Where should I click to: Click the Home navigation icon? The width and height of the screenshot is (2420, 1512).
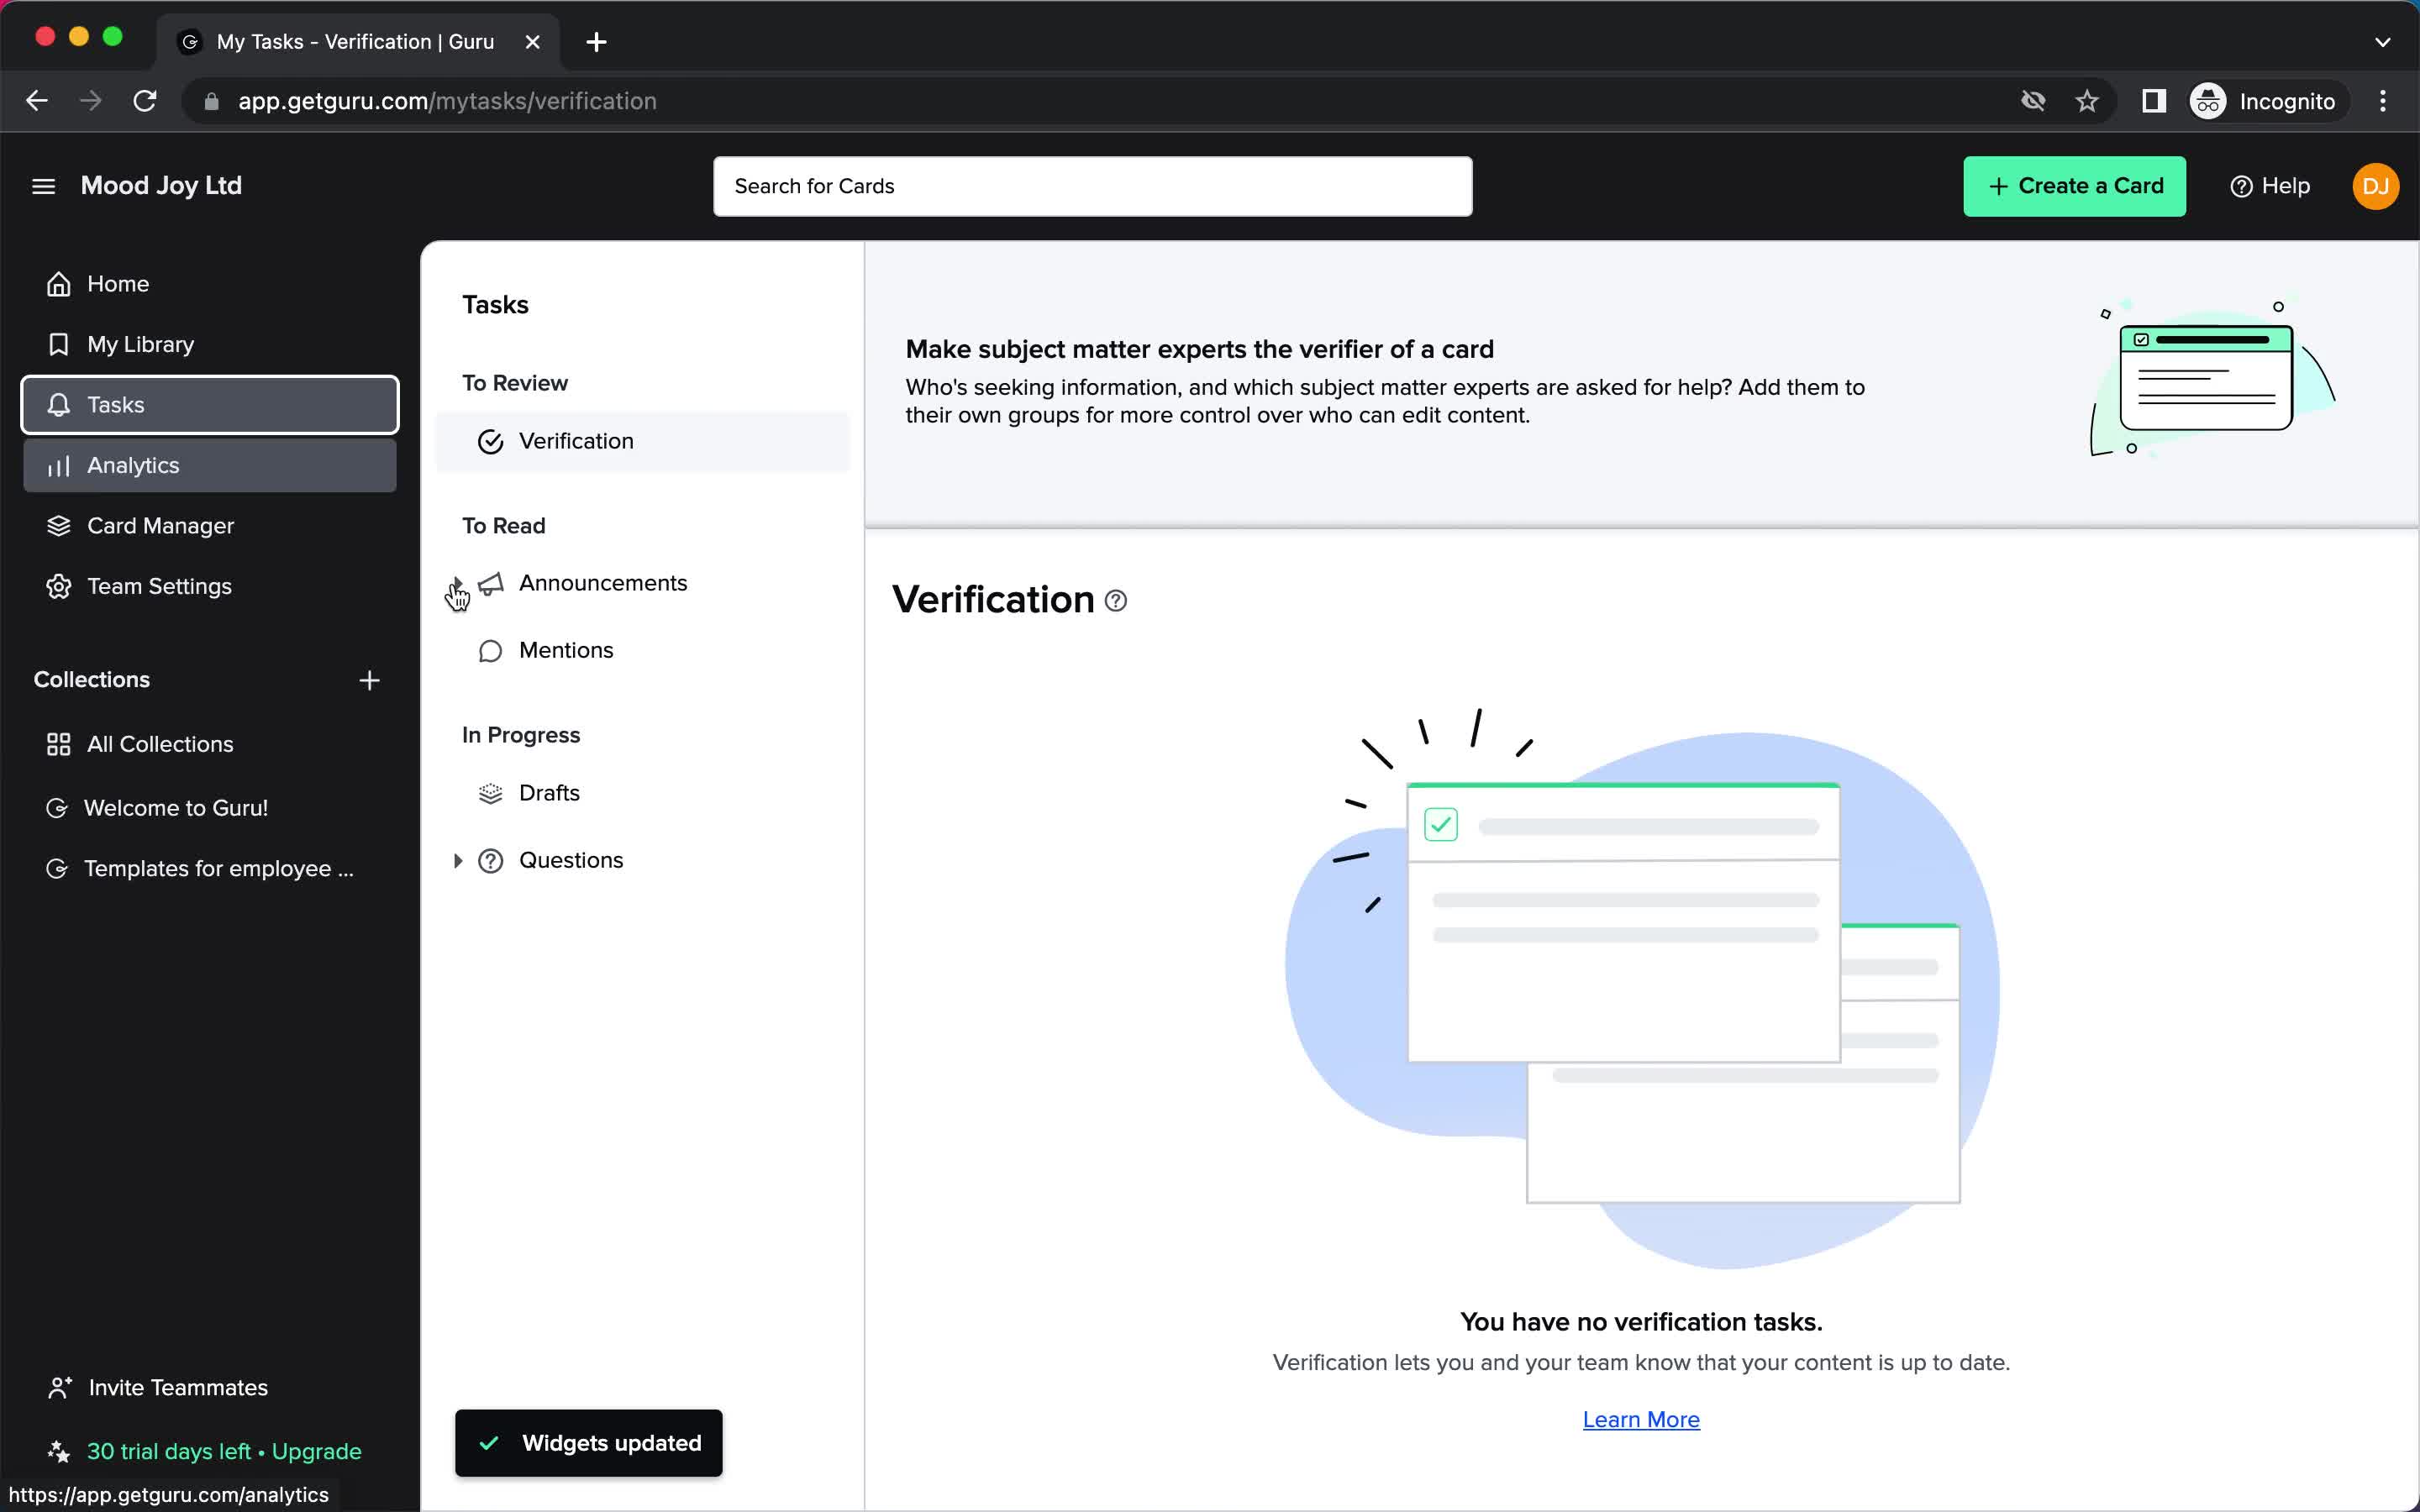tap(59, 284)
